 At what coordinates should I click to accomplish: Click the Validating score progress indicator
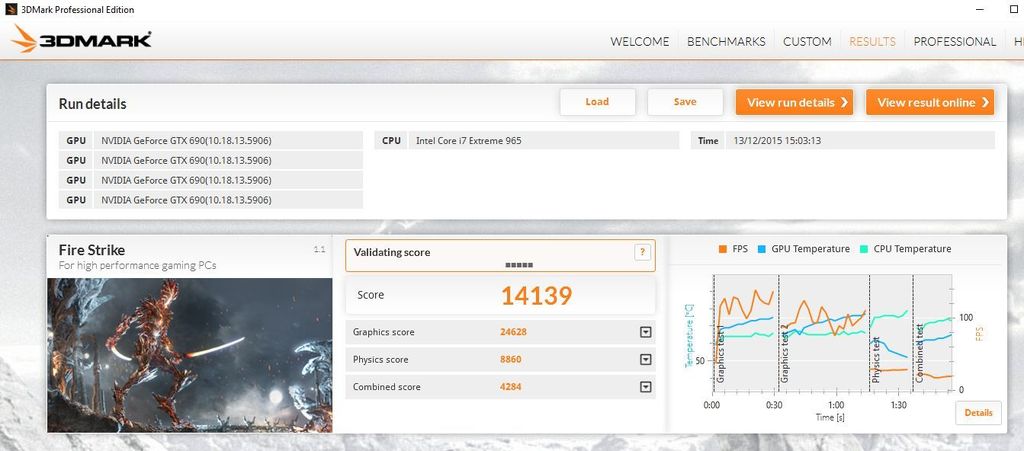click(x=519, y=266)
